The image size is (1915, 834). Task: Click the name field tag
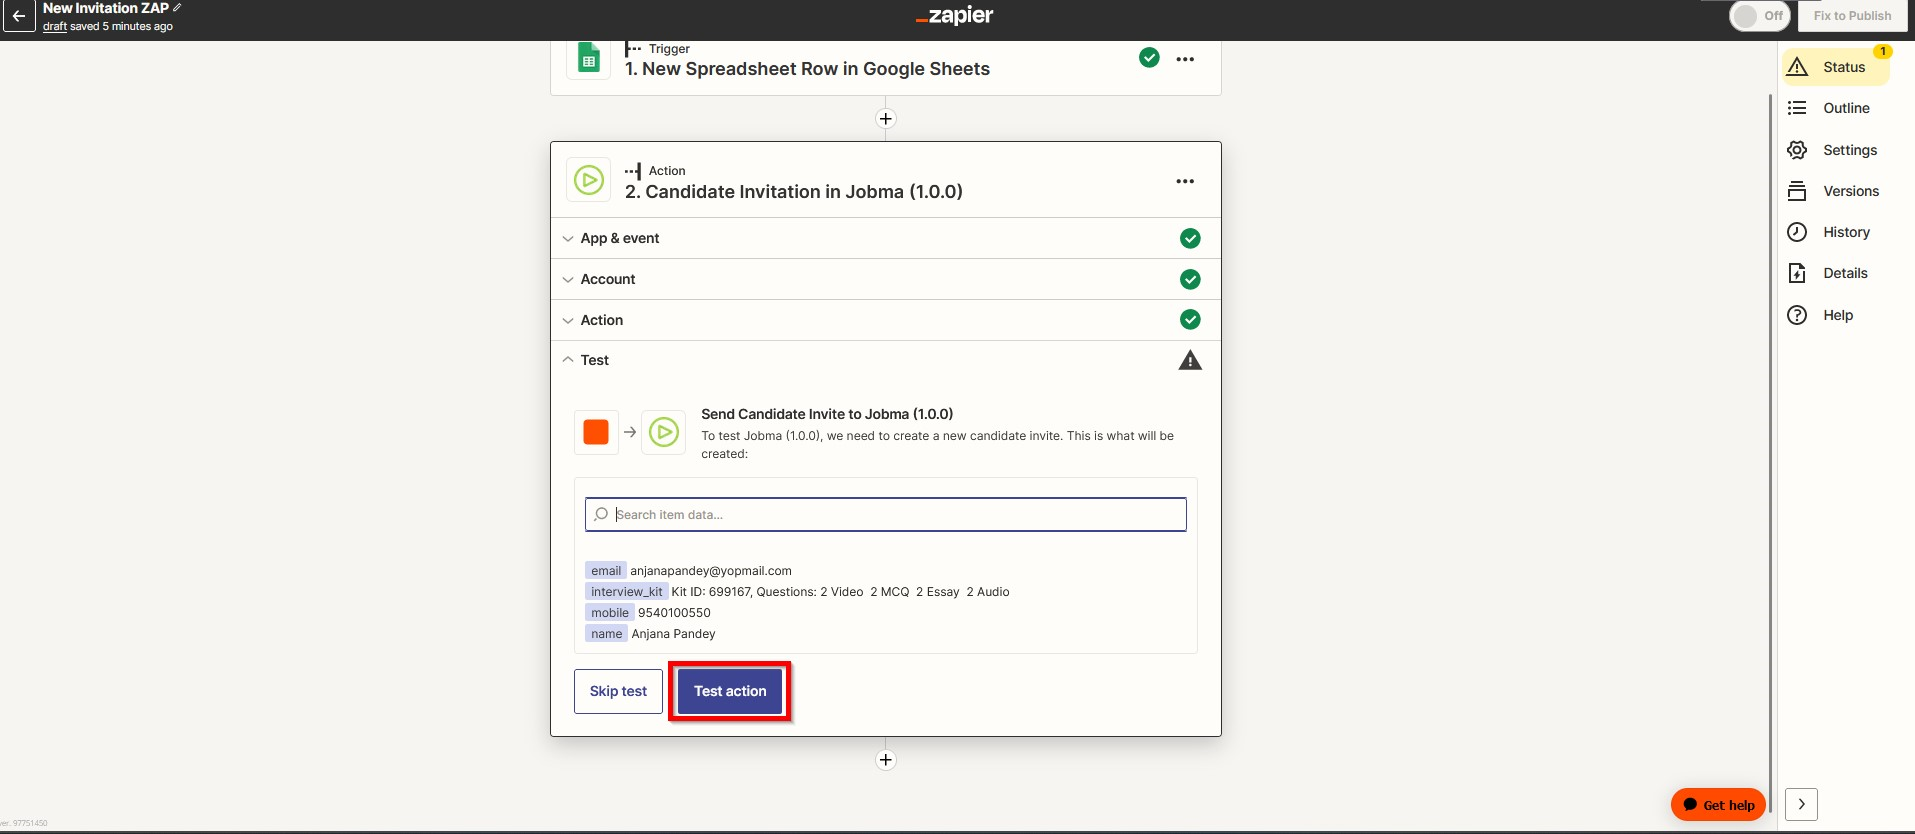606,634
